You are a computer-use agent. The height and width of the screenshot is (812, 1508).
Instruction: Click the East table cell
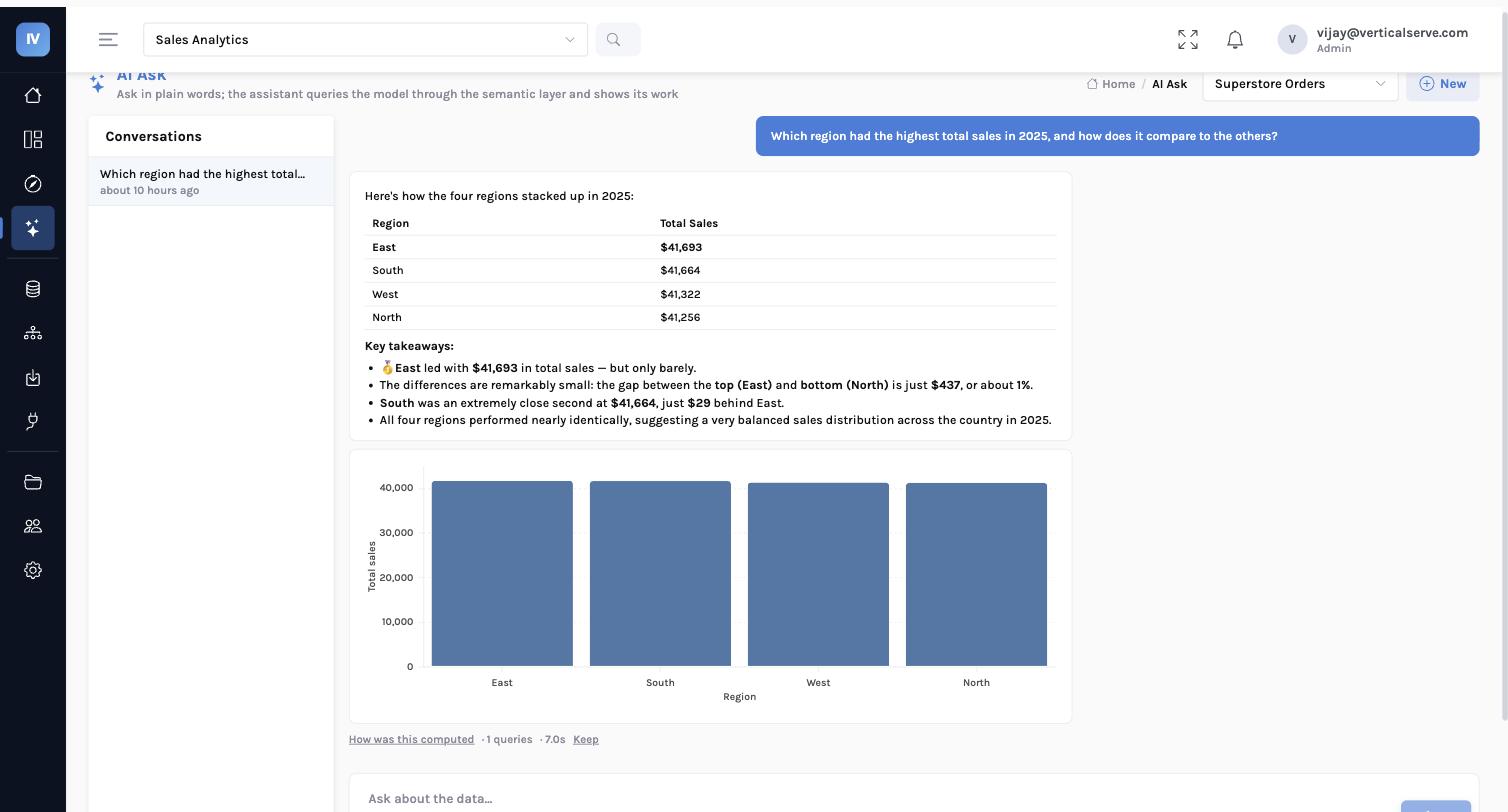tap(384, 247)
